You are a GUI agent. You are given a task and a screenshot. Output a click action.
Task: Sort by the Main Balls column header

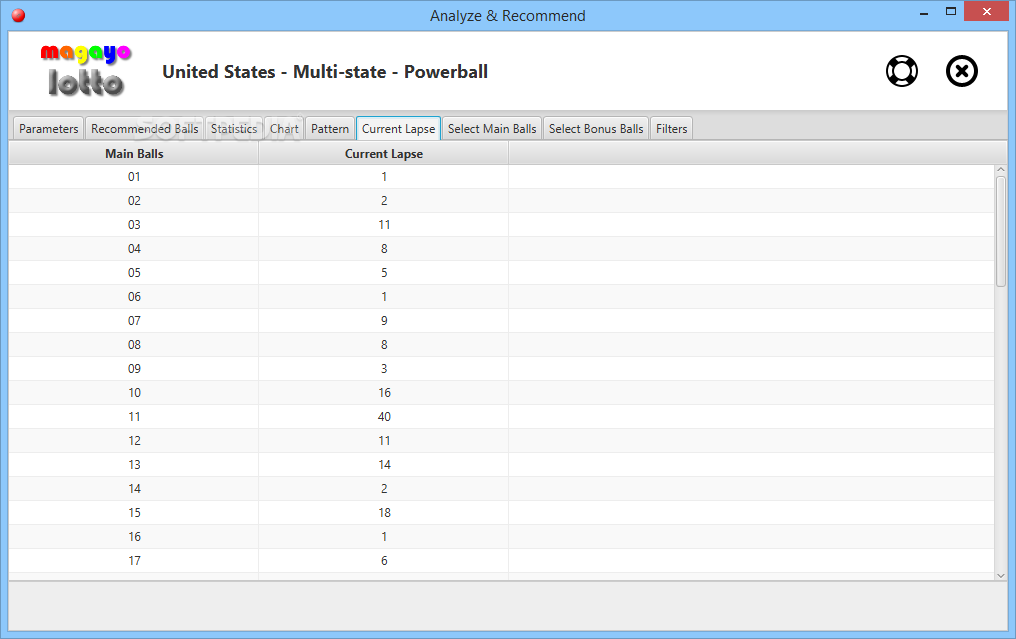point(134,154)
